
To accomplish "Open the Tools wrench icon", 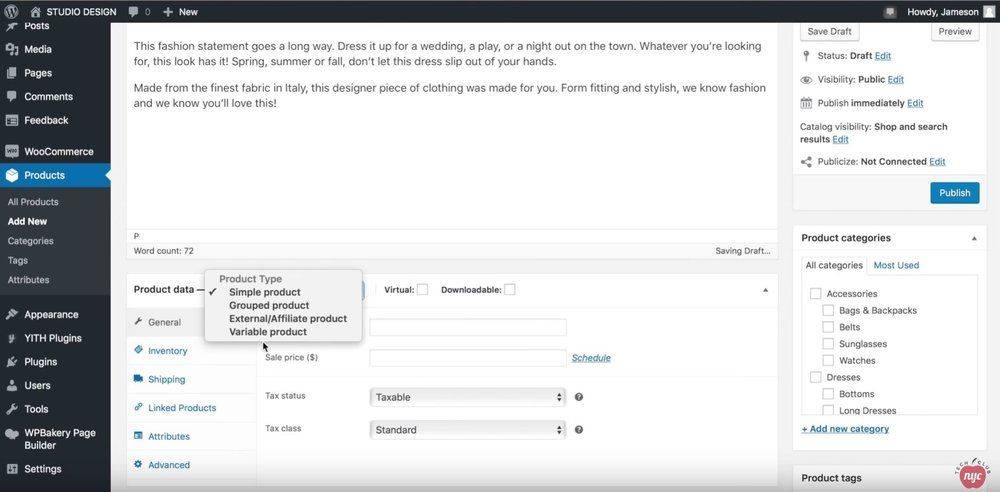I will (x=12, y=409).
